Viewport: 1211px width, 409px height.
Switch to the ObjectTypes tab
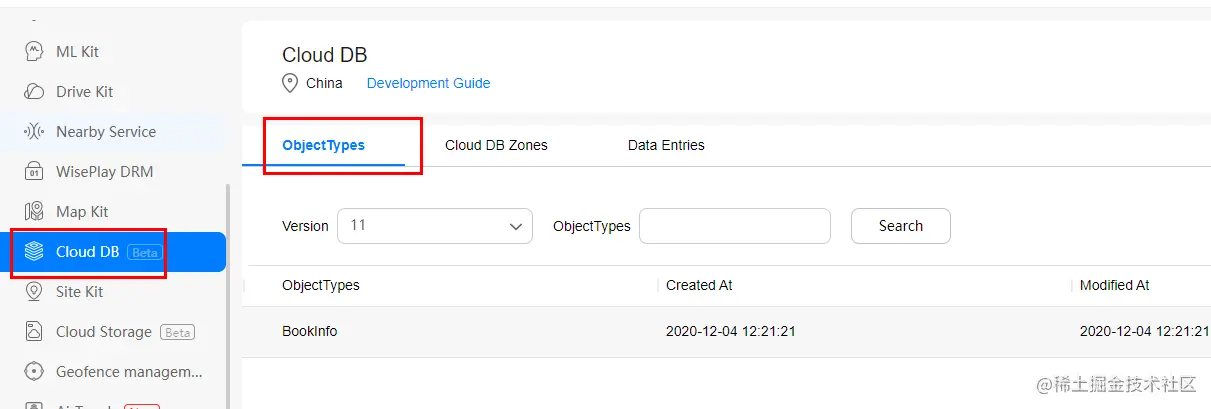point(324,145)
